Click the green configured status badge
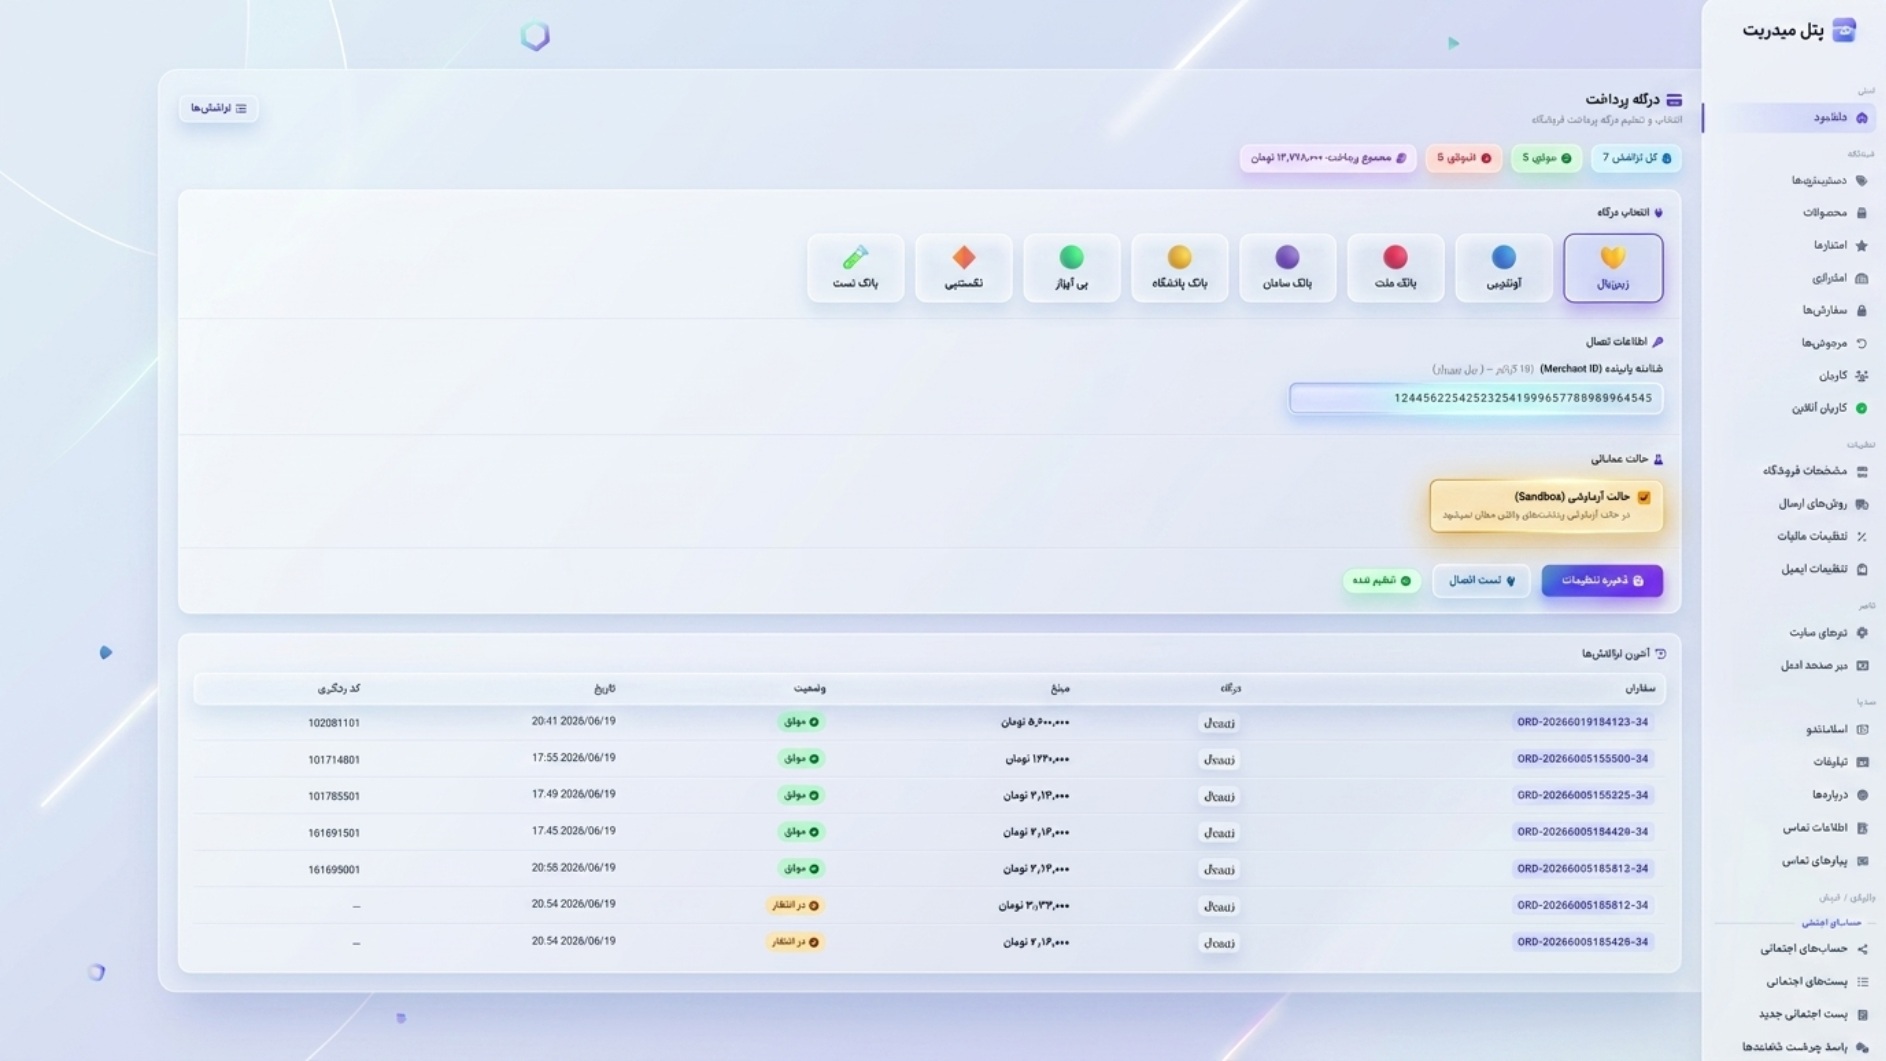 coord(1381,581)
